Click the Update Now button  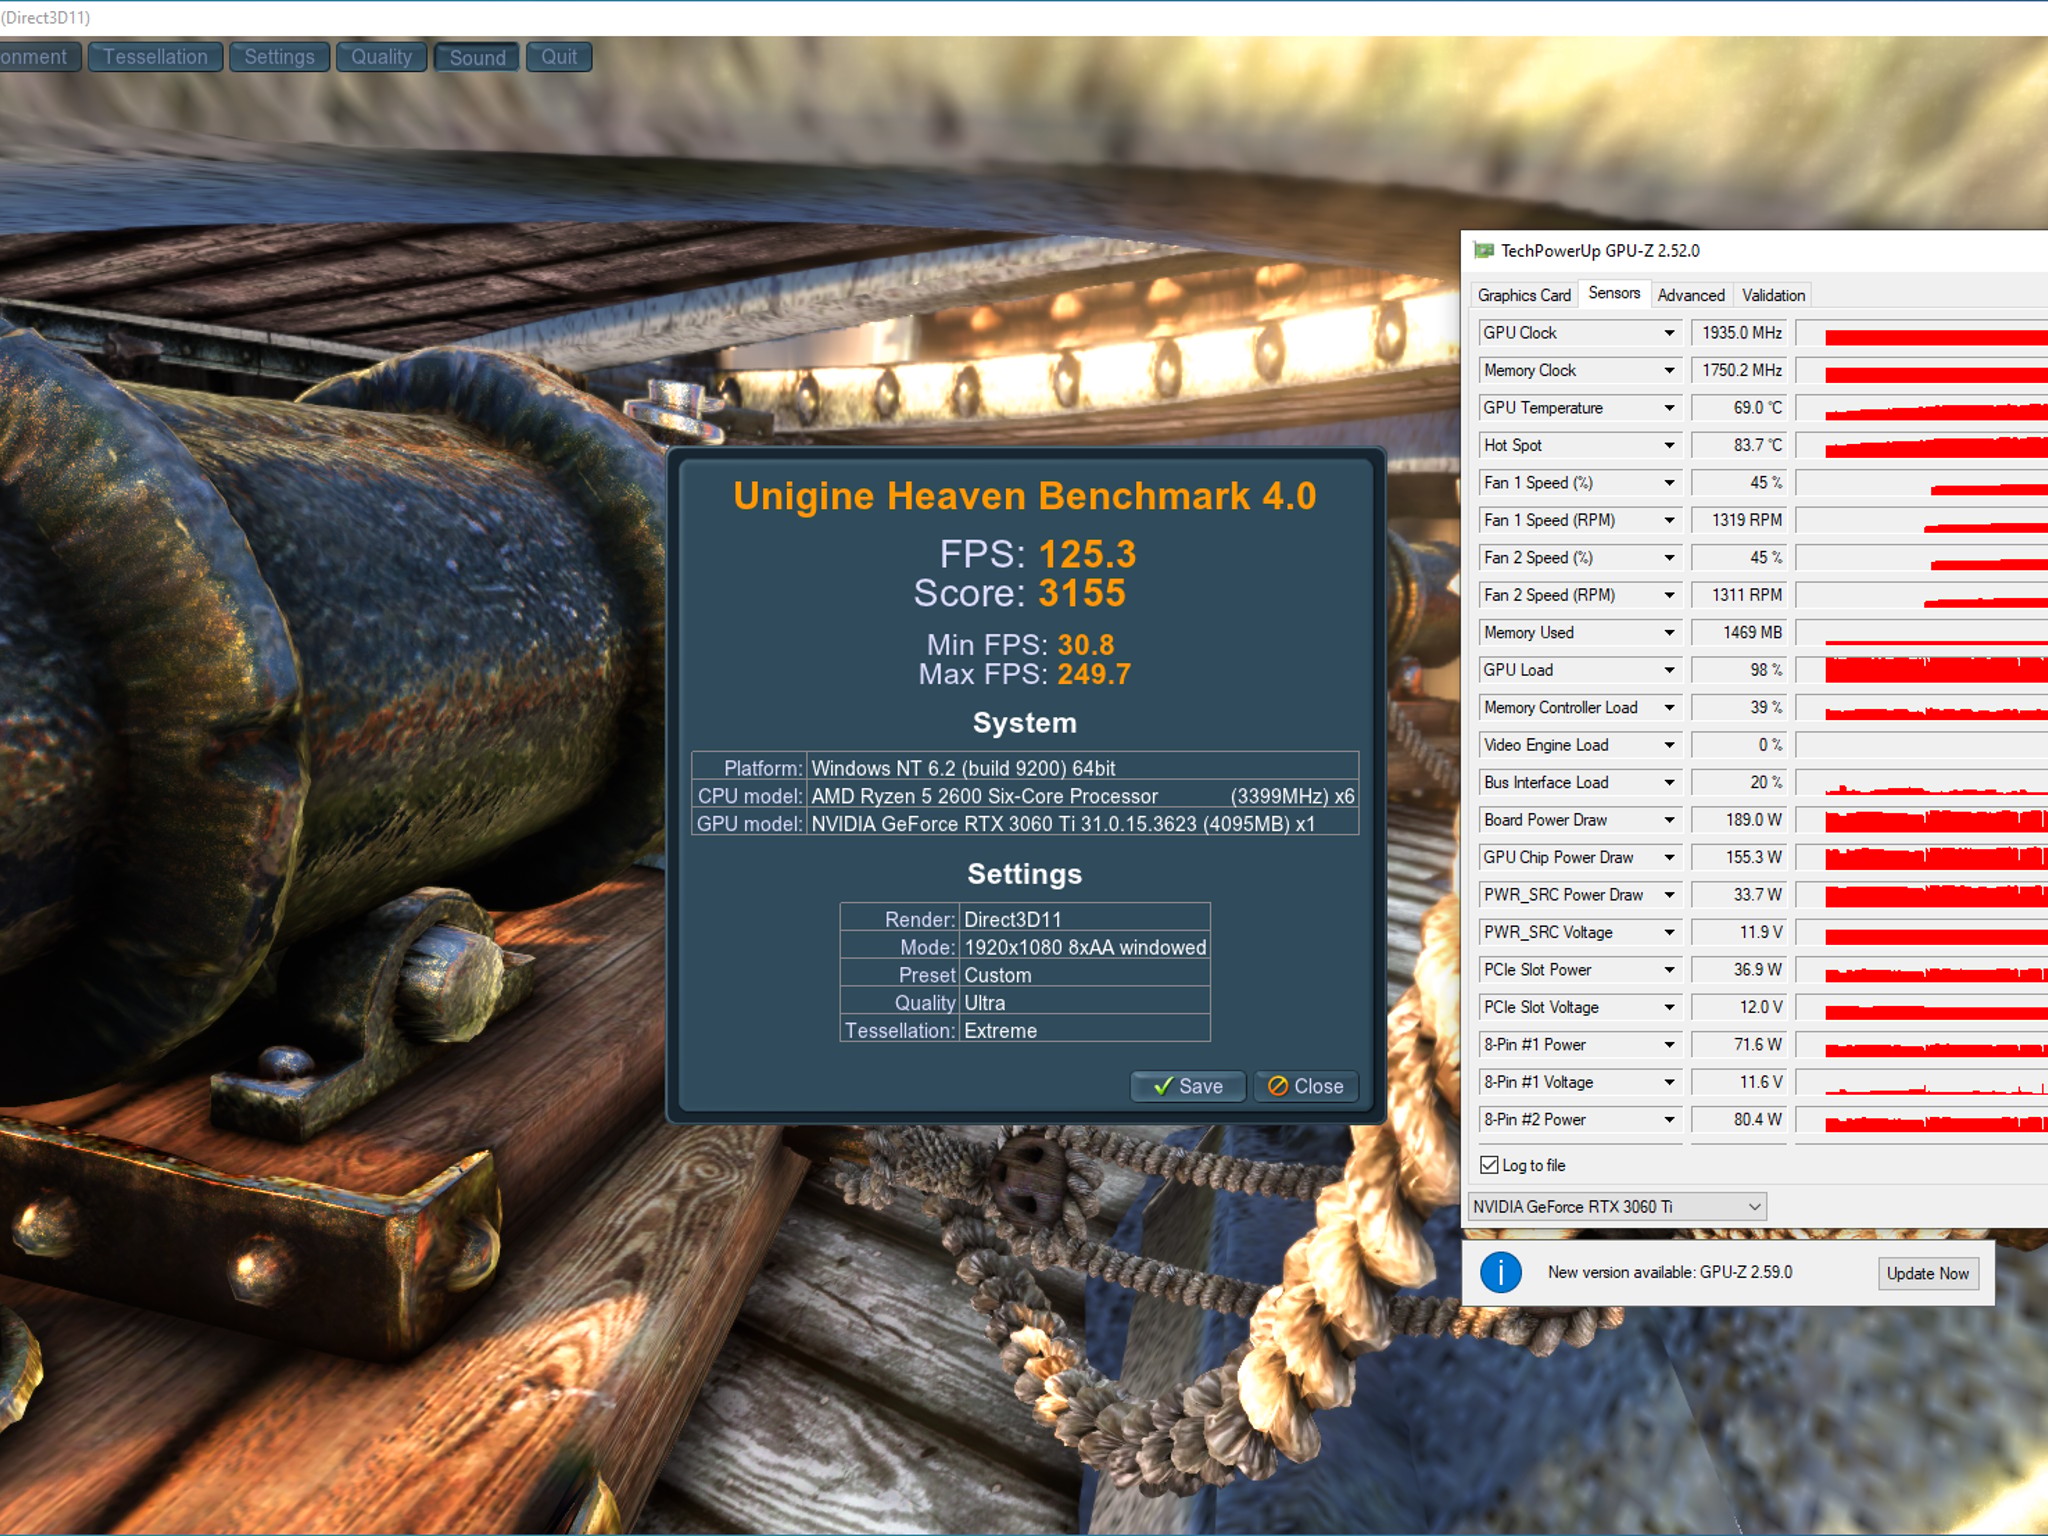pos(1927,1273)
